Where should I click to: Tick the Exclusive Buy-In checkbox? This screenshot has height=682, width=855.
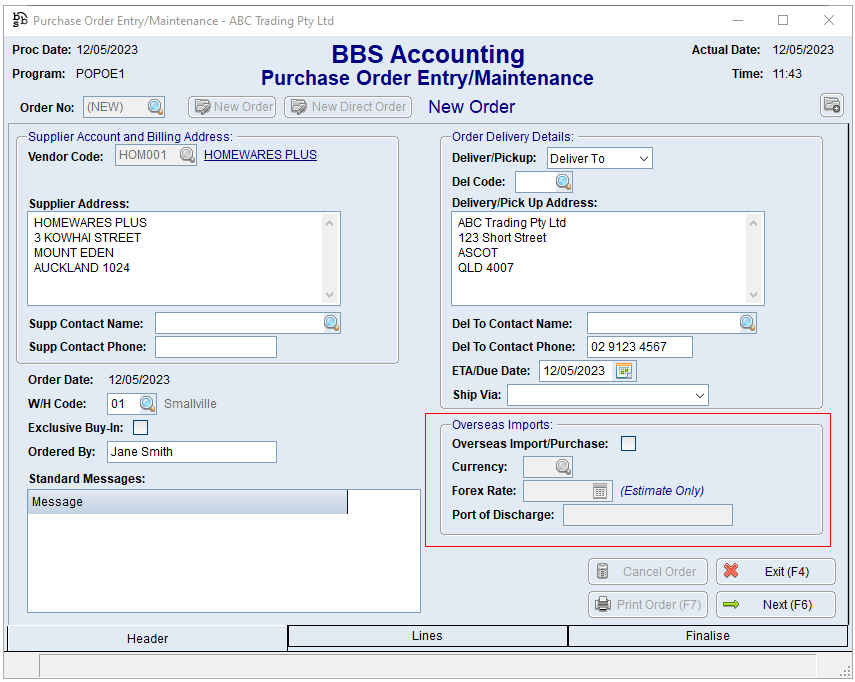(x=141, y=428)
